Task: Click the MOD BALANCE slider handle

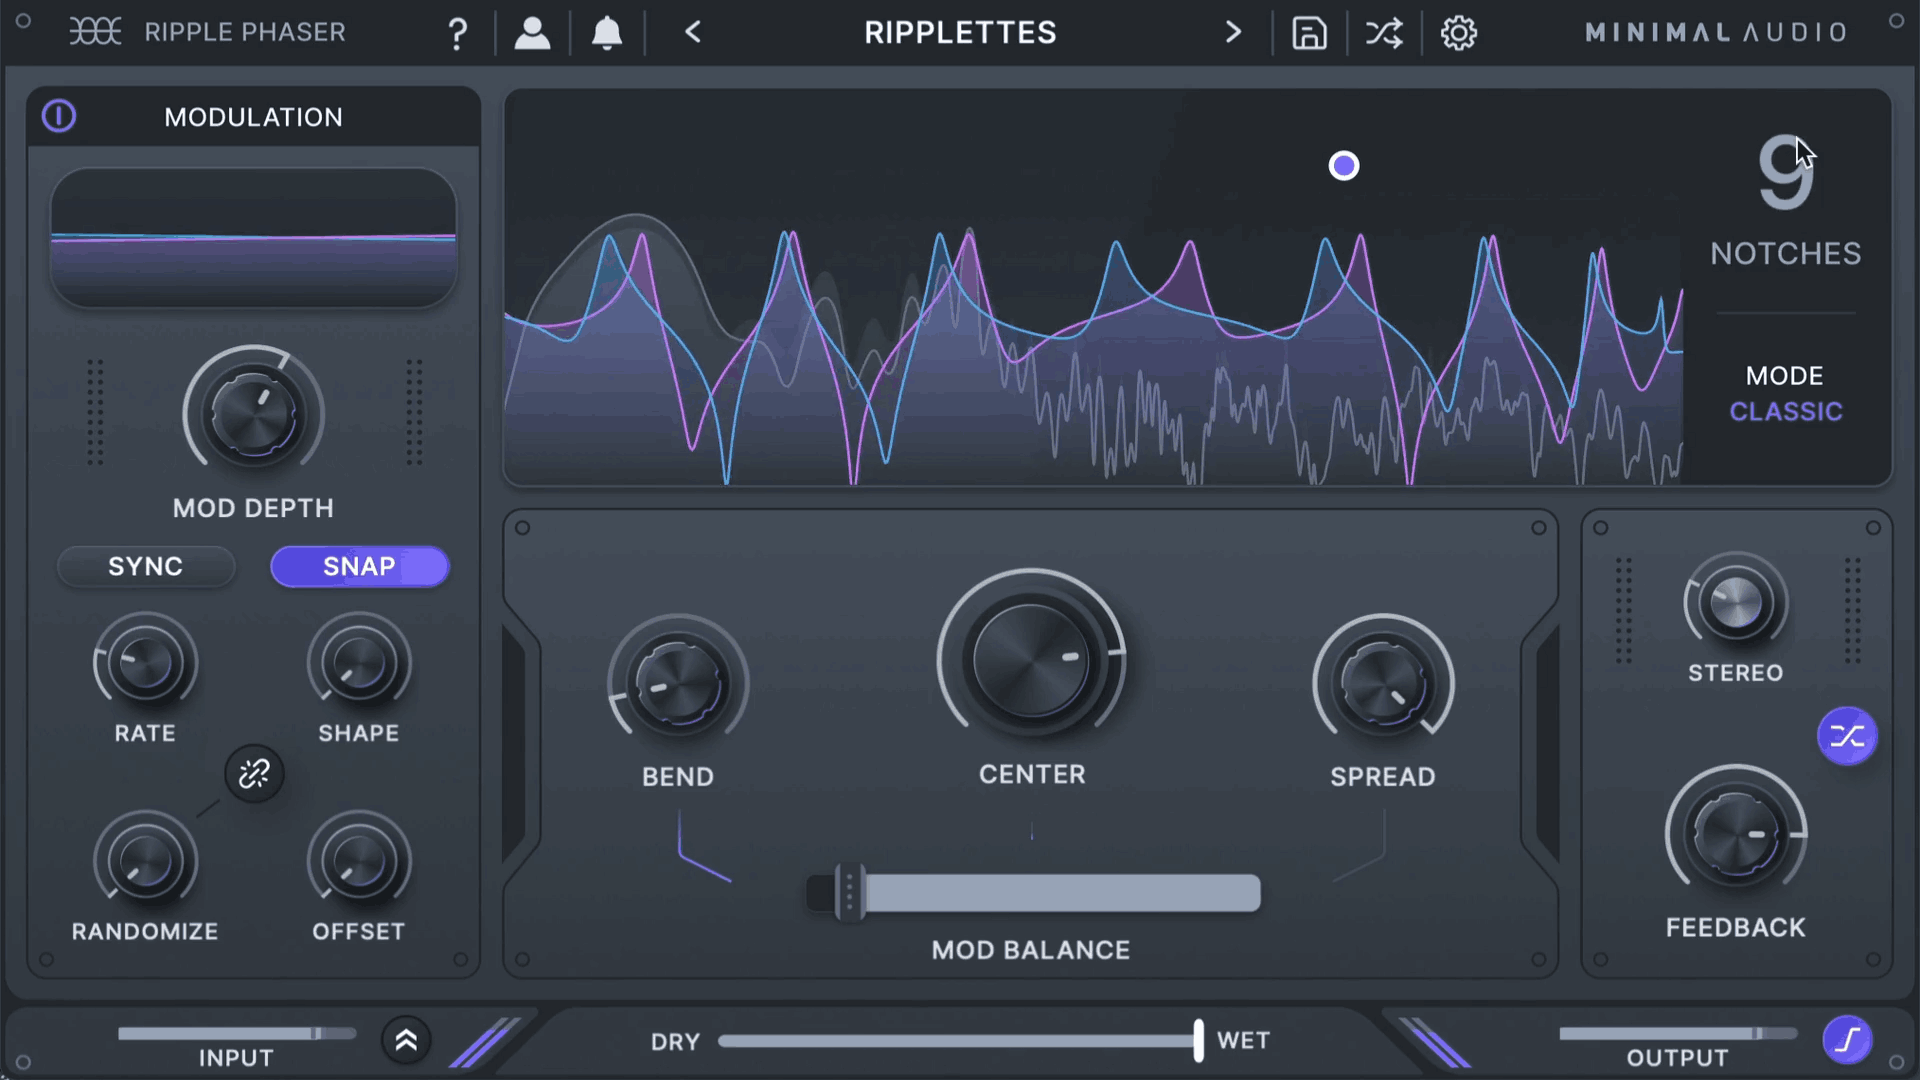Action: coord(849,893)
